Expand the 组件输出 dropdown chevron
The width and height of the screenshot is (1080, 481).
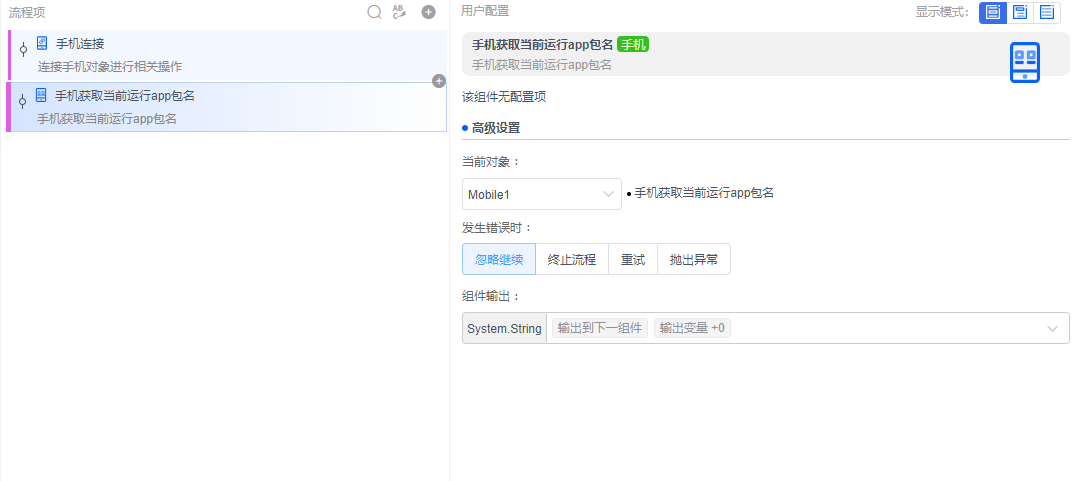click(1052, 329)
